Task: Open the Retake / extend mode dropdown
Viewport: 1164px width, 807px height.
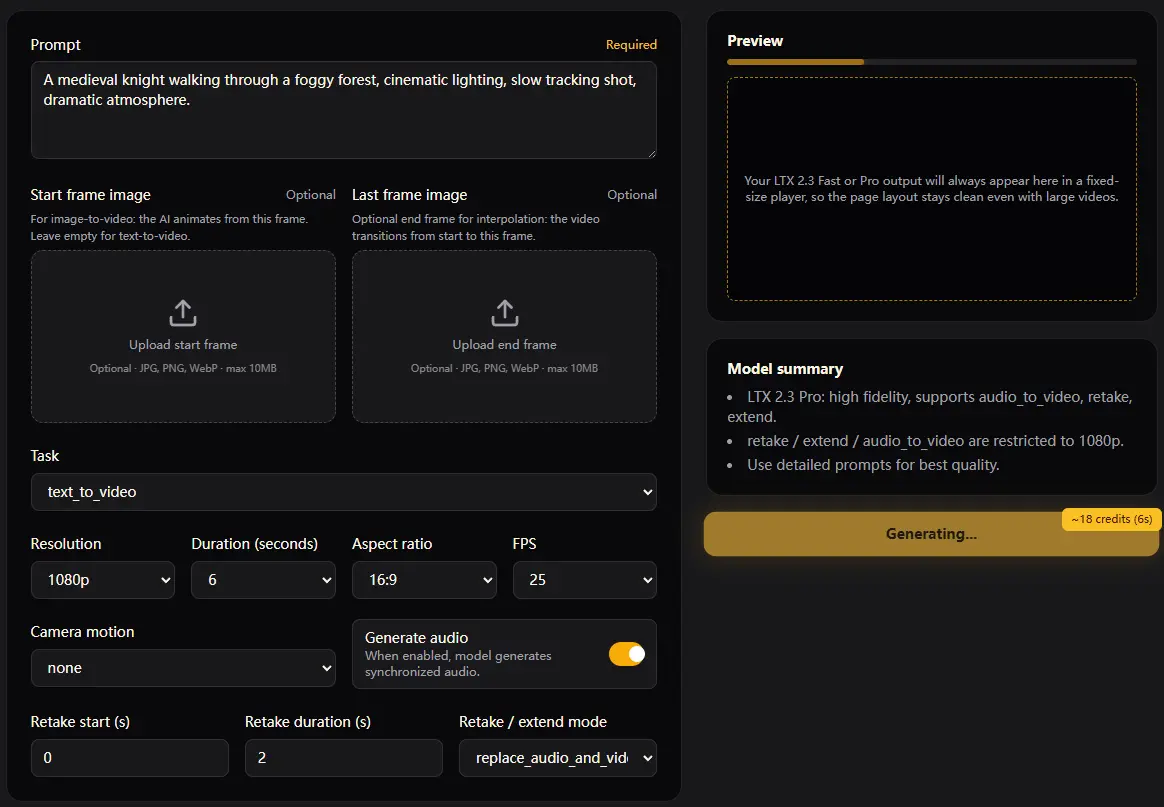Action: pos(557,758)
